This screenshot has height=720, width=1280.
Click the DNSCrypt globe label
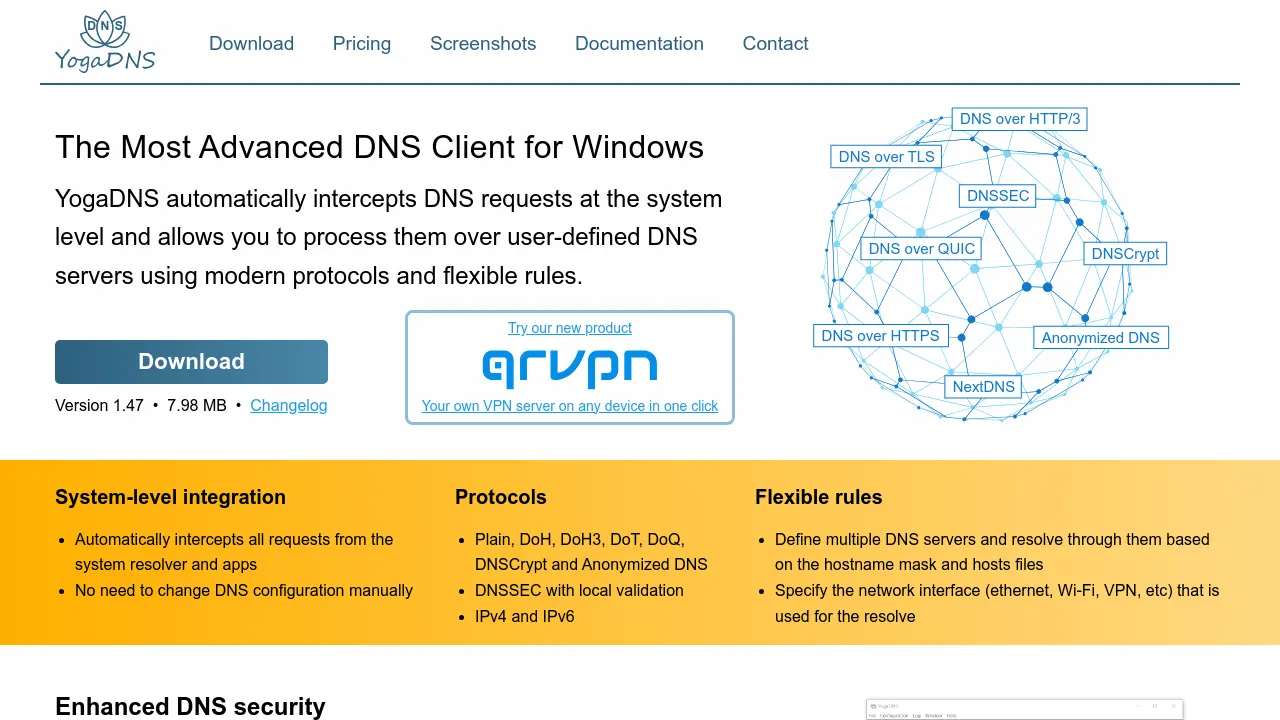tap(1125, 254)
